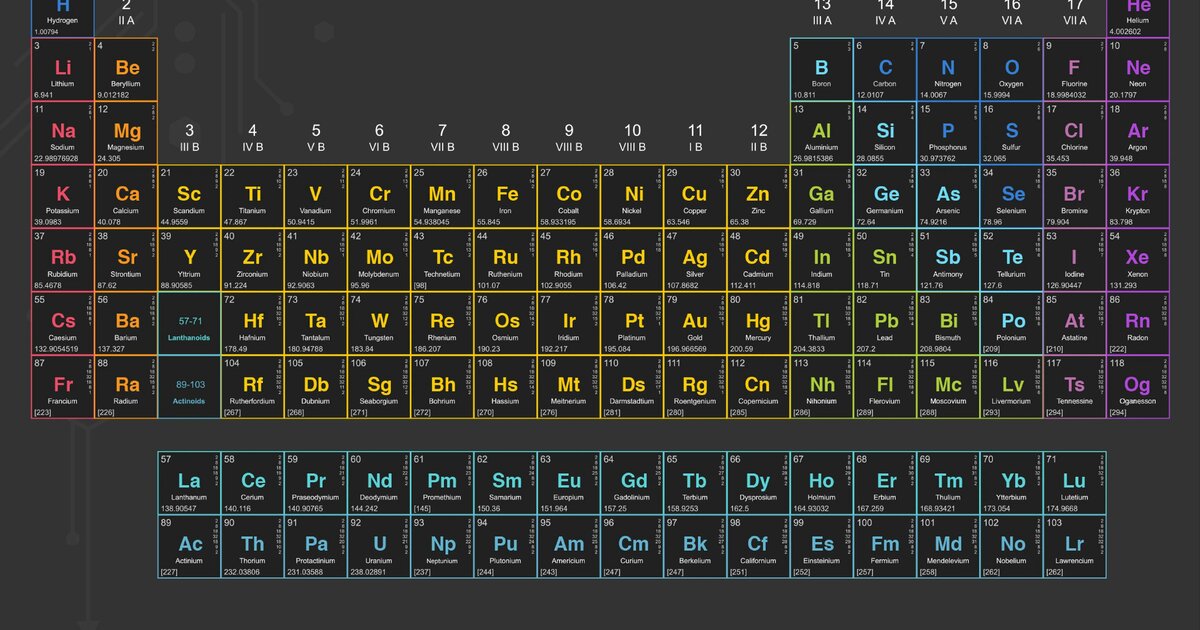Image resolution: width=1200 pixels, height=630 pixels.
Task: Select the Uranium (U) tile
Action: coord(379,546)
